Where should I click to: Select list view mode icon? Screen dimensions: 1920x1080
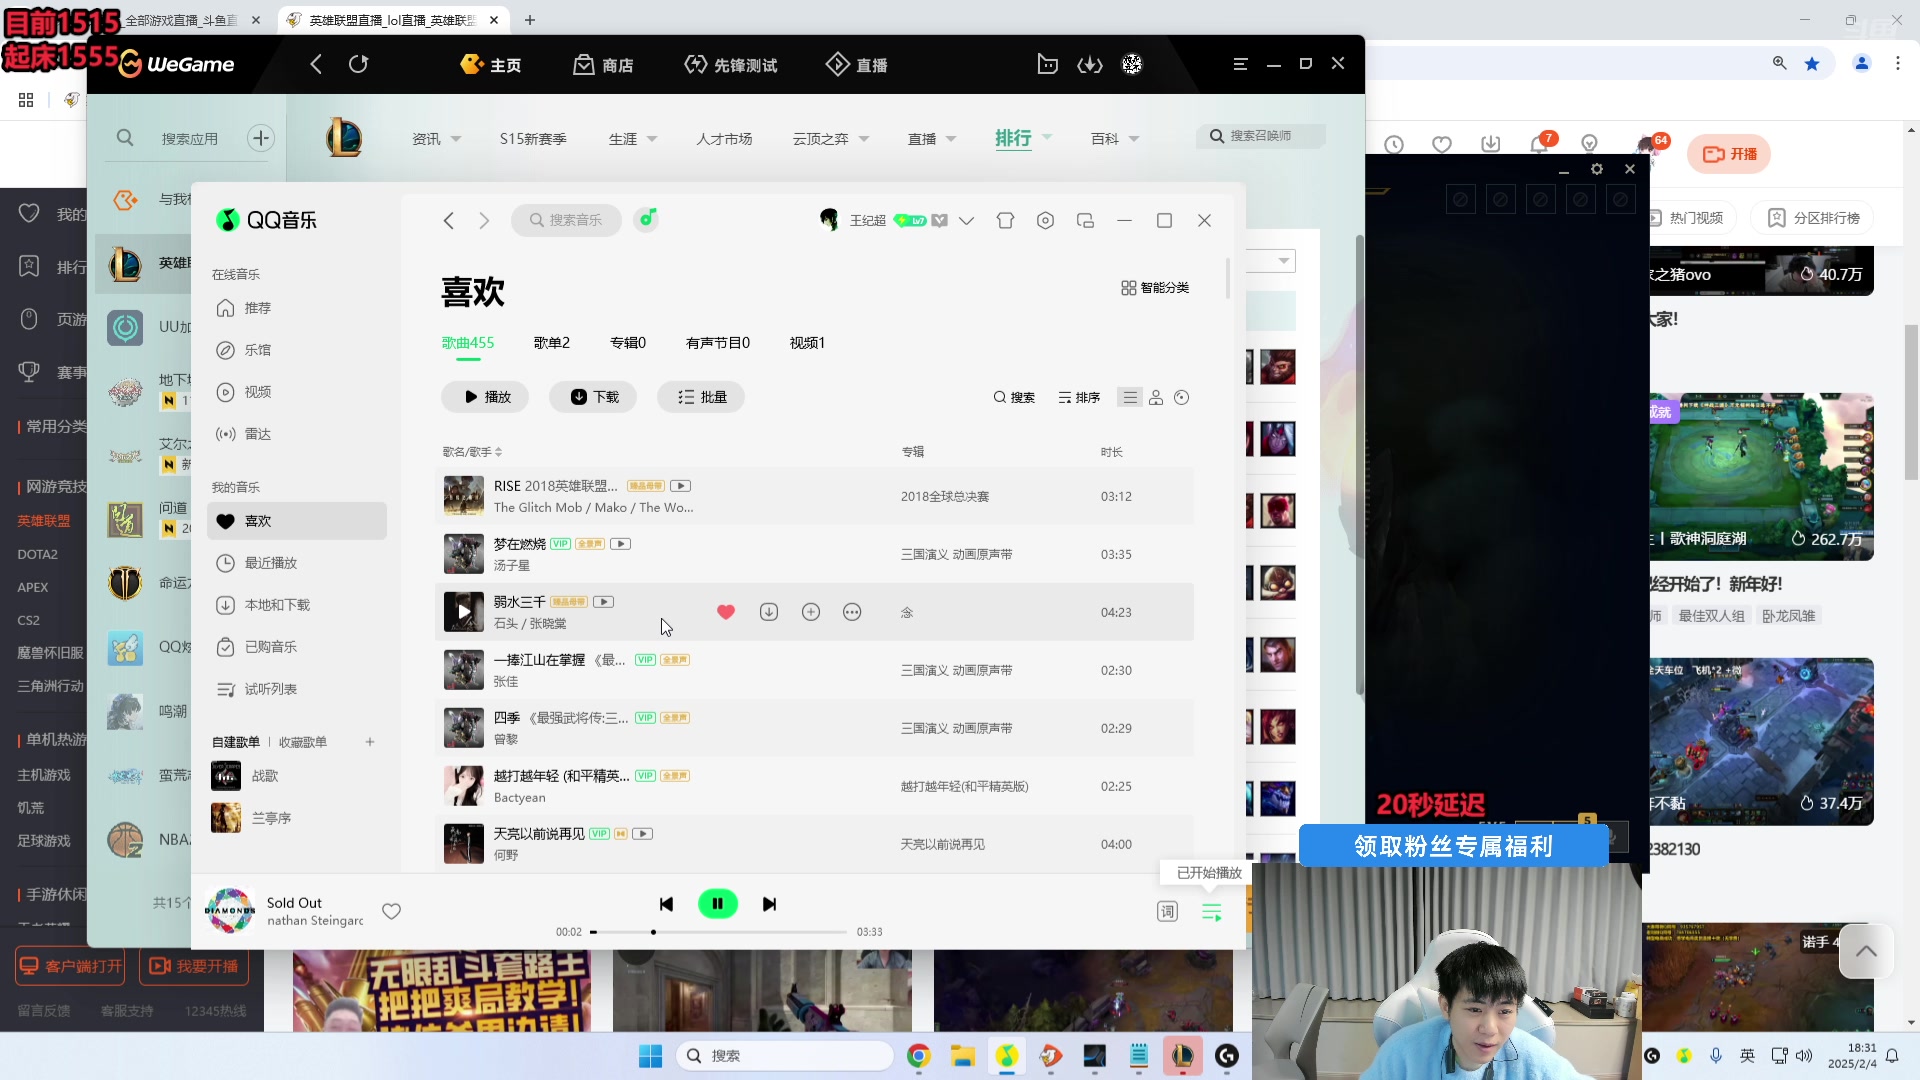point(1130,398)
